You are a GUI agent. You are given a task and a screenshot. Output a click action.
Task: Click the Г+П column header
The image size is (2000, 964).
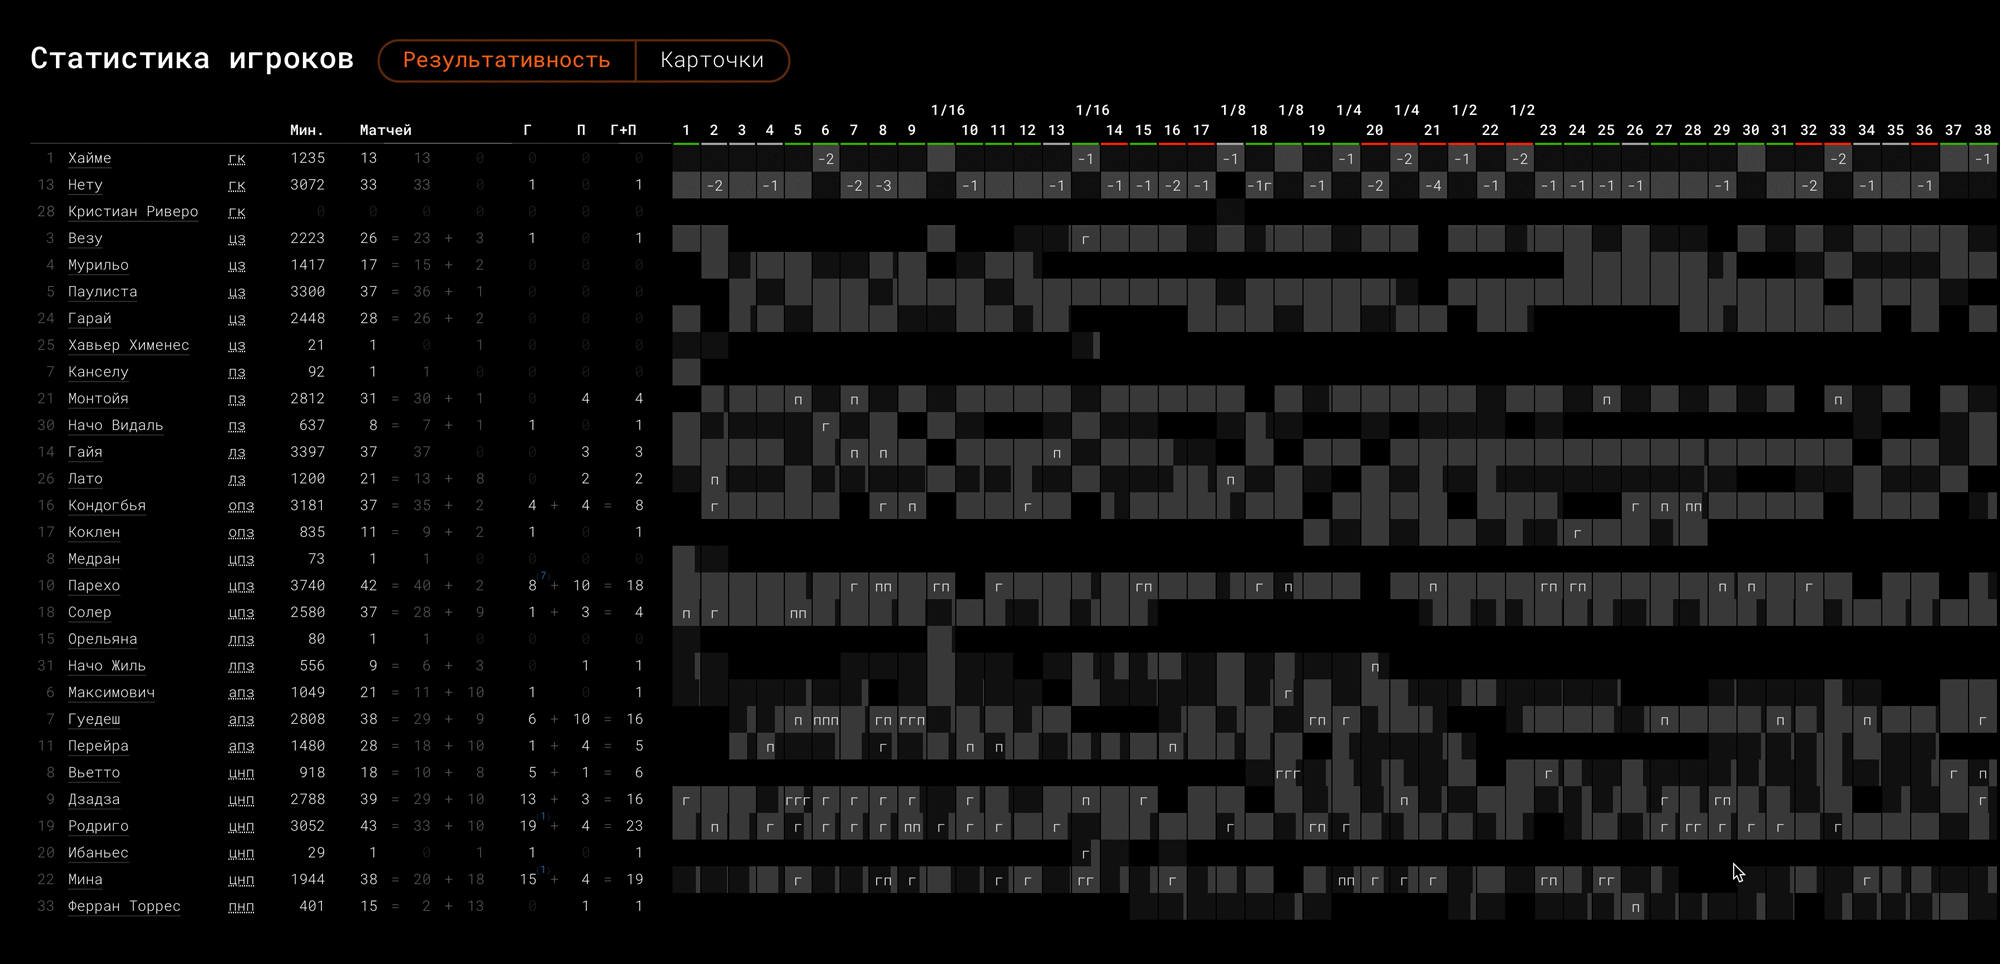tap(623, 130)
